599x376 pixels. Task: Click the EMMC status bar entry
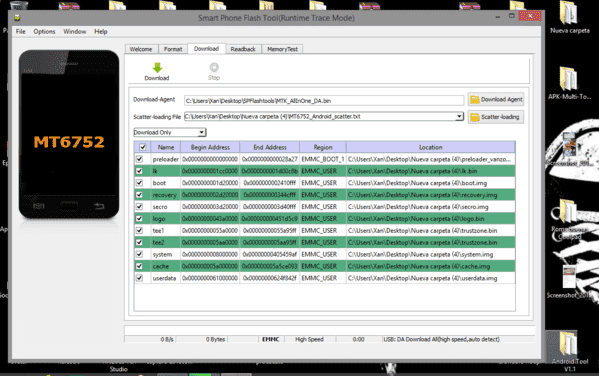pos(270,339)
